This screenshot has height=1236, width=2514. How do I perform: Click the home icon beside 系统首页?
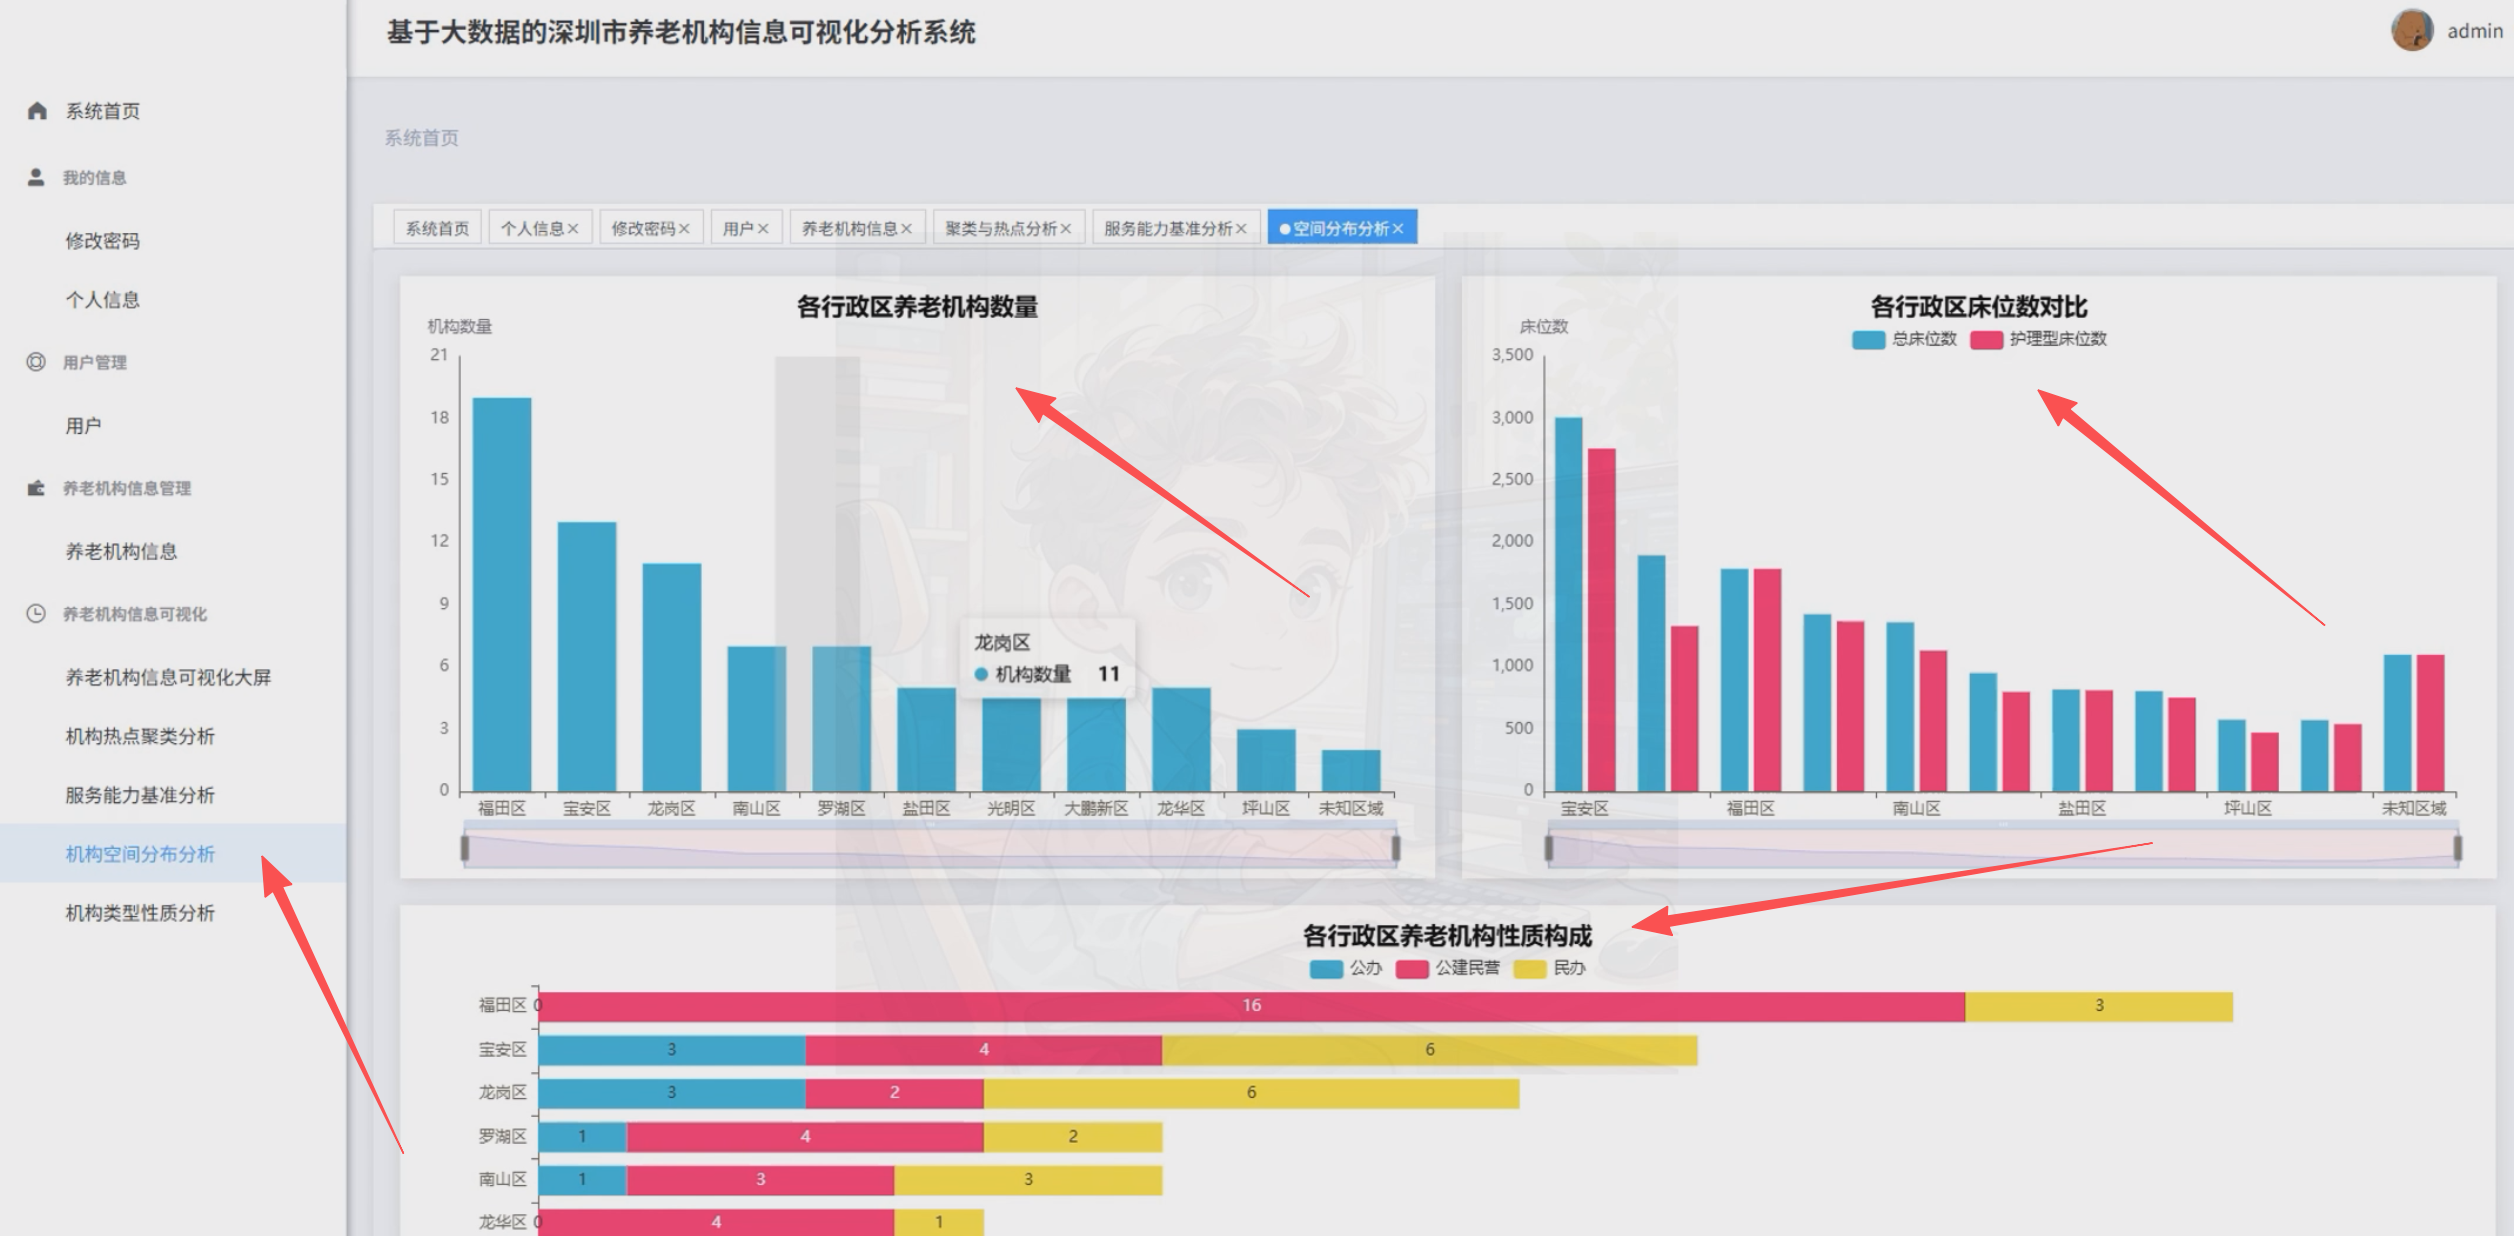coord(37,111)
